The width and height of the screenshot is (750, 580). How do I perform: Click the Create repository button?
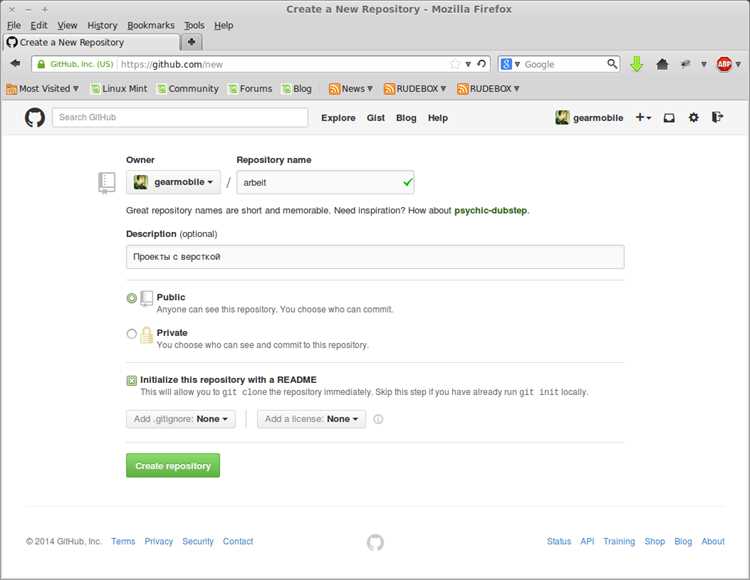(x=173, y=466)
